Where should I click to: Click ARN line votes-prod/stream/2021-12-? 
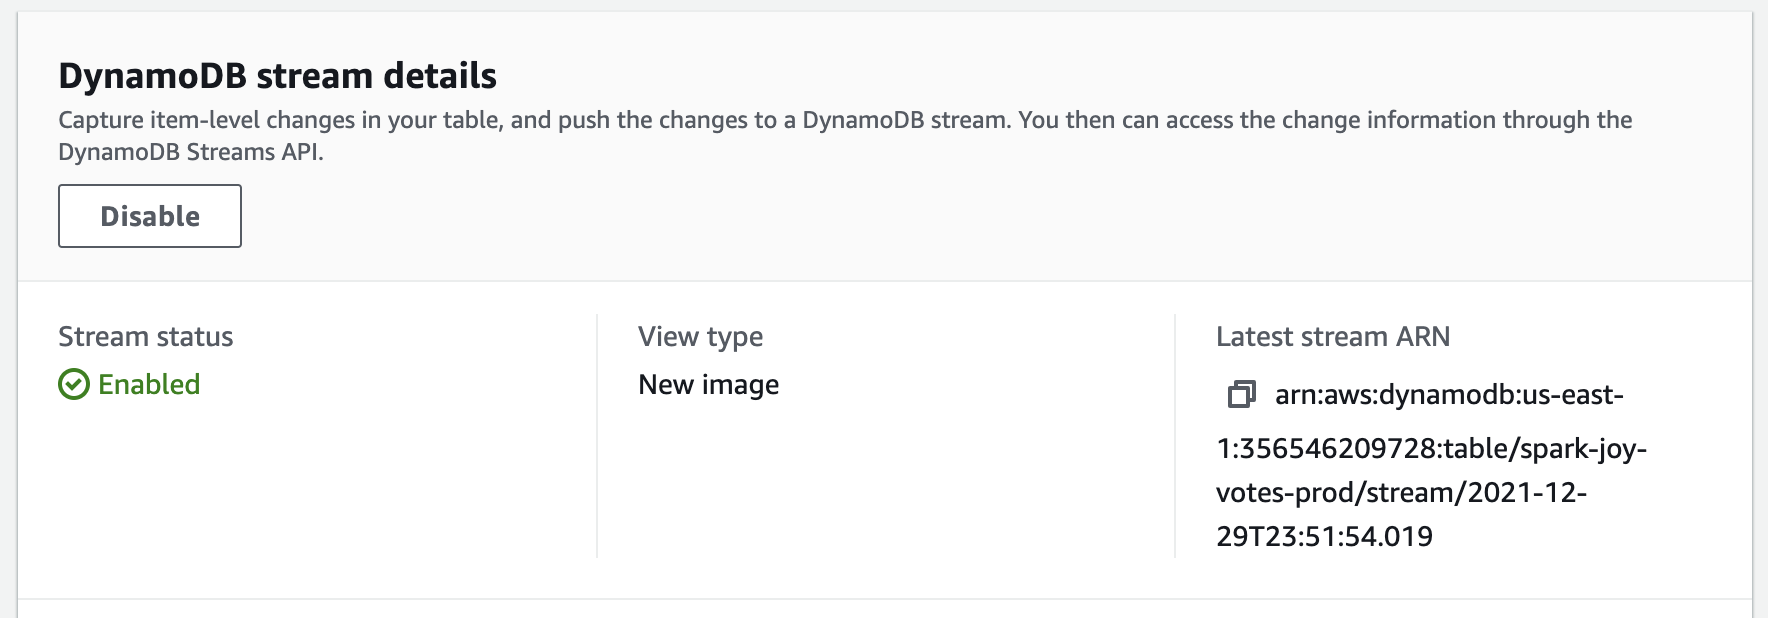(1401, 492)
